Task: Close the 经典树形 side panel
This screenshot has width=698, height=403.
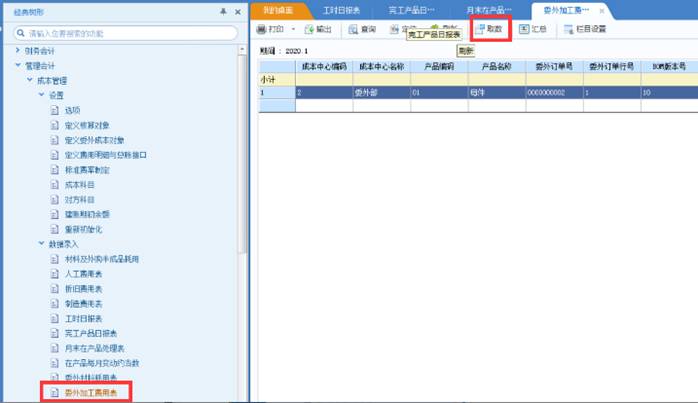Action: click(237, 11)
